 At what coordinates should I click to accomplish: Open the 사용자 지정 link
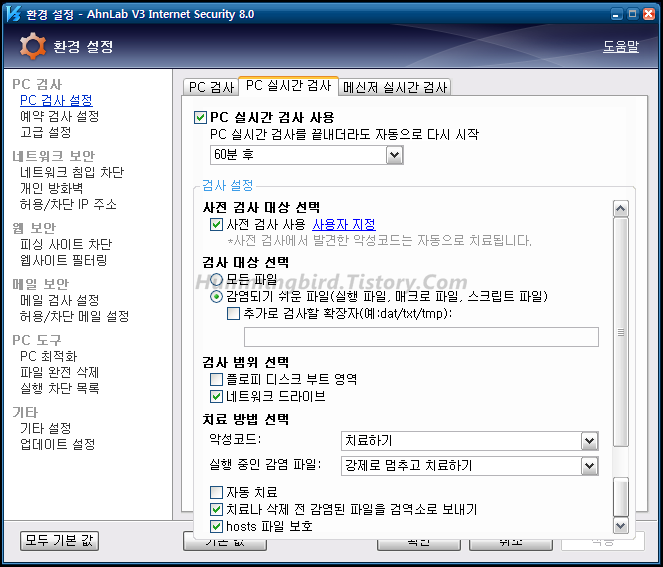[343, 224]
